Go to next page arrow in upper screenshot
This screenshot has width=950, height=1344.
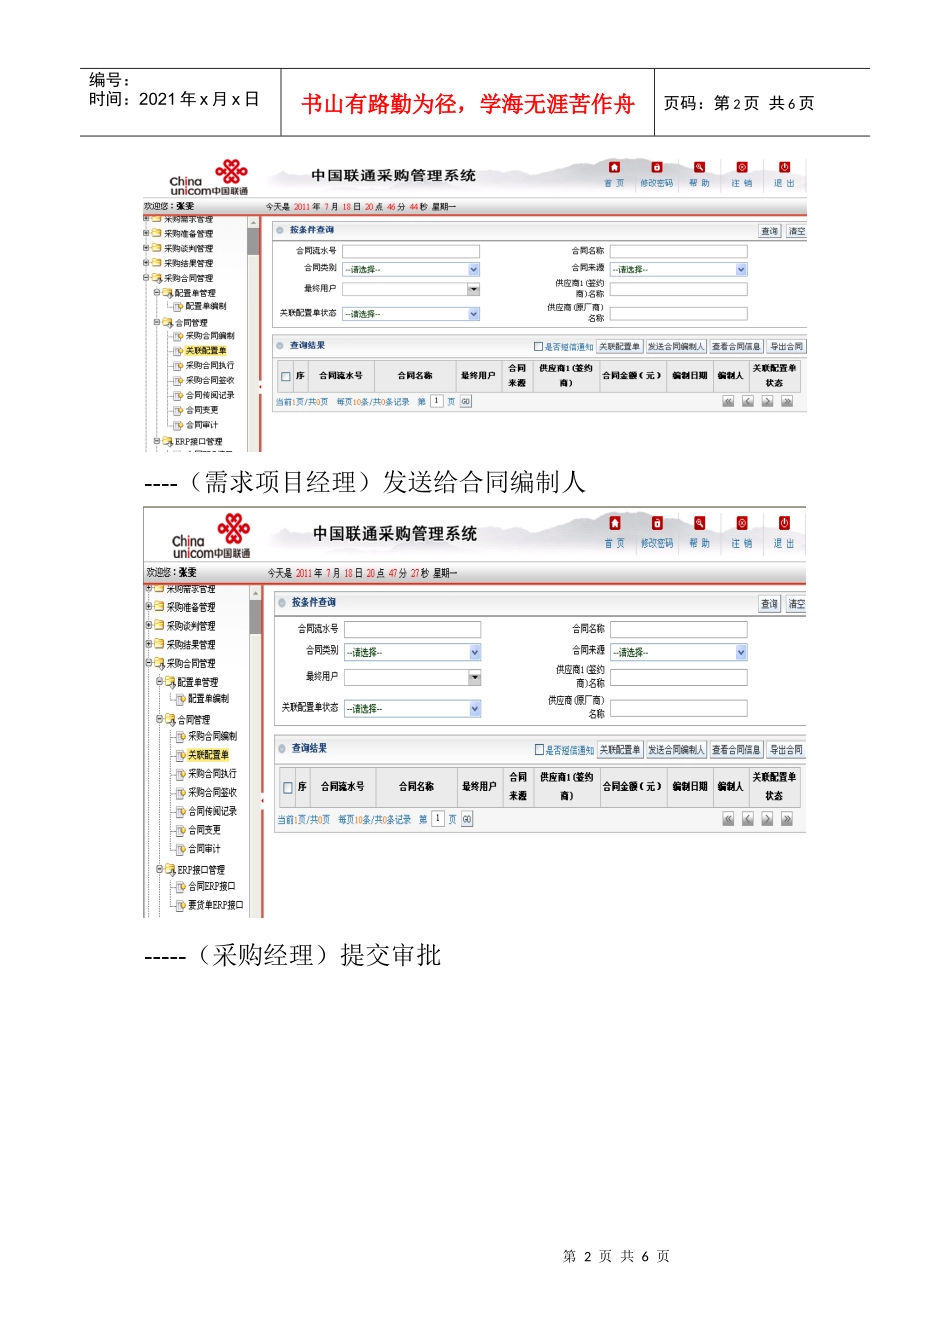(767, 401)
